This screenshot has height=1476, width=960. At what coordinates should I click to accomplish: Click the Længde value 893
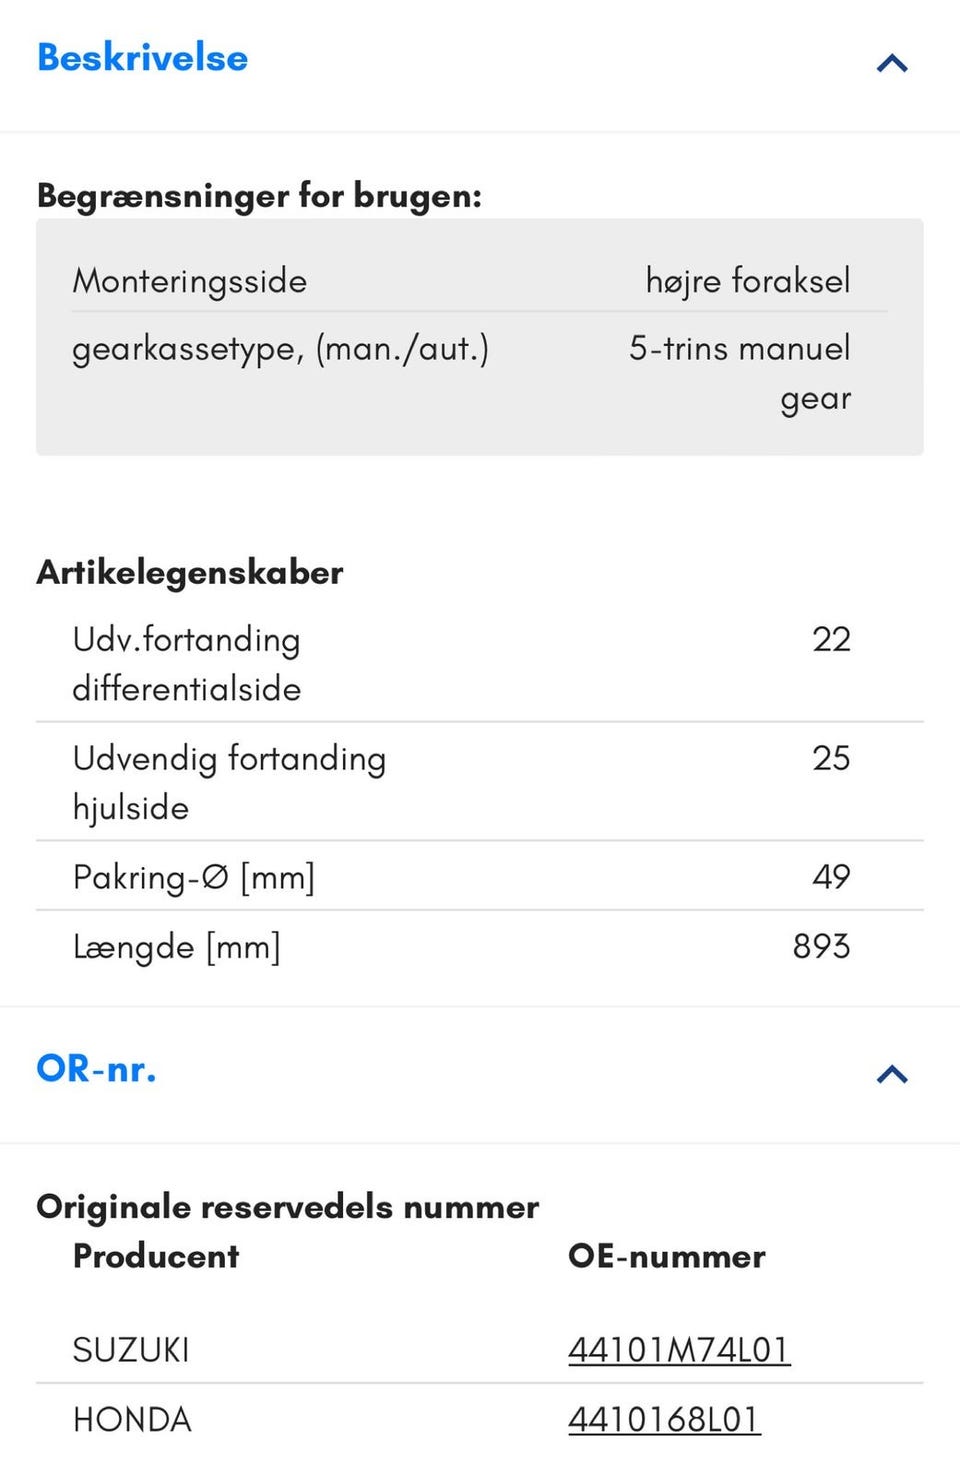[x=820, y=946]
